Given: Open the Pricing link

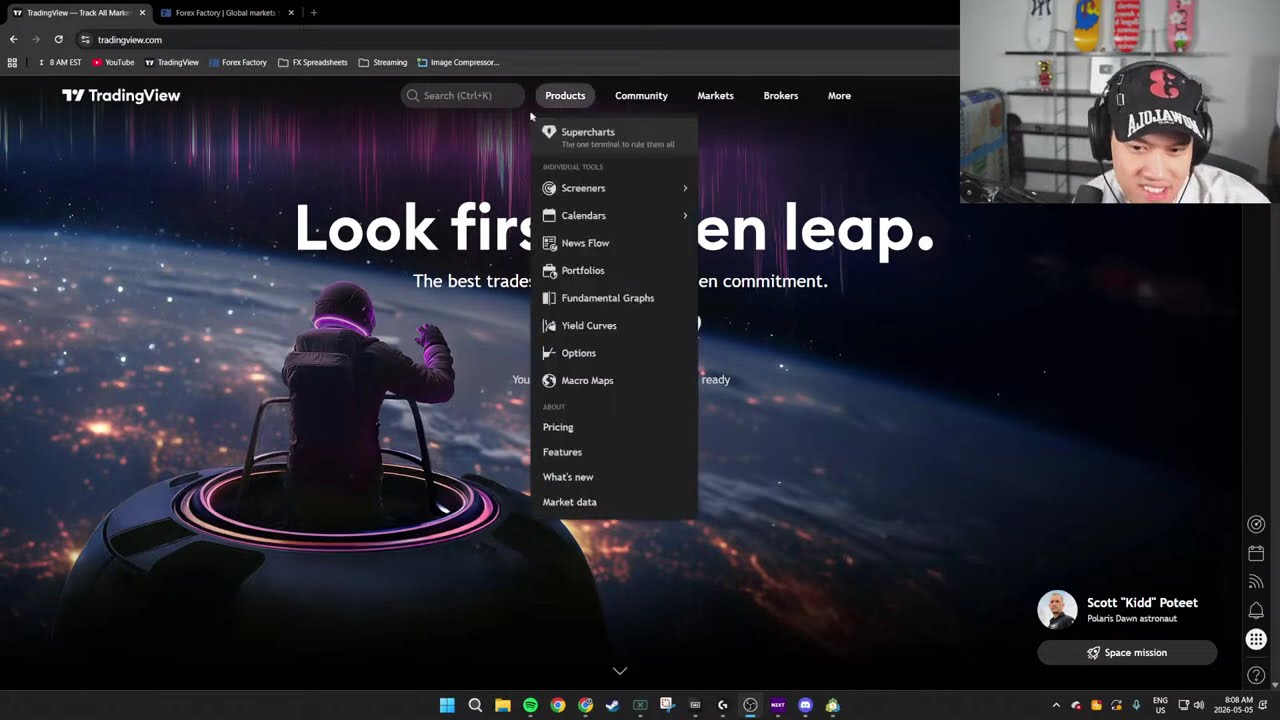Looking at the screenshot, I should 558,427.
